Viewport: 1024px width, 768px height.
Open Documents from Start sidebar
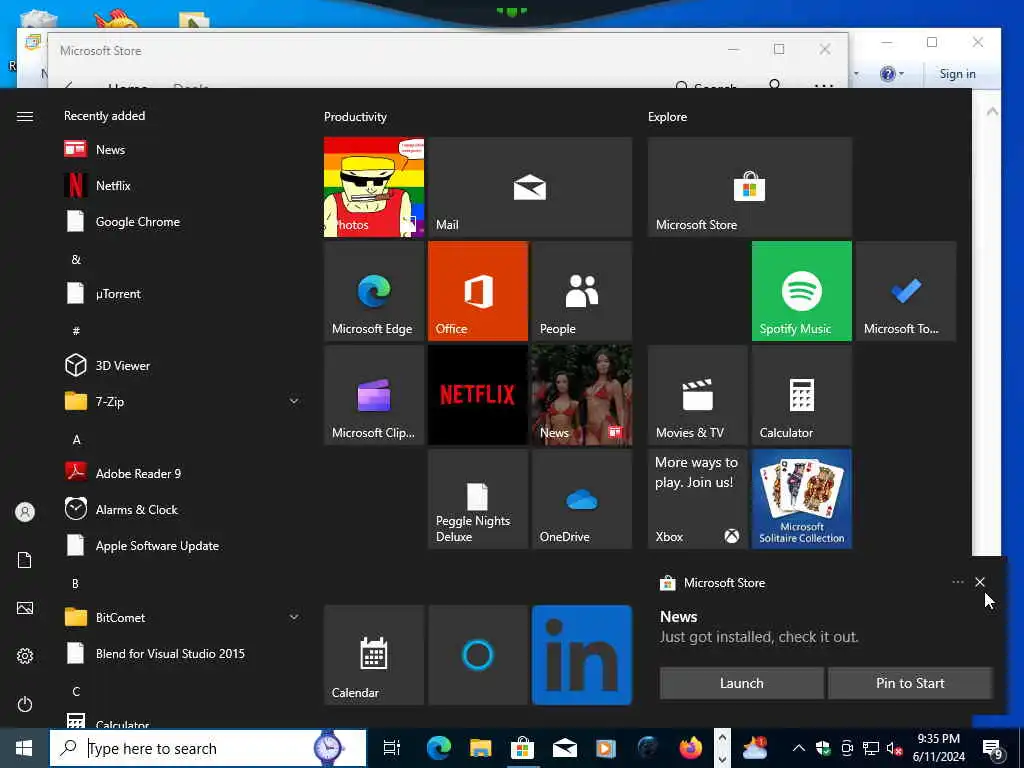point(25,560)
